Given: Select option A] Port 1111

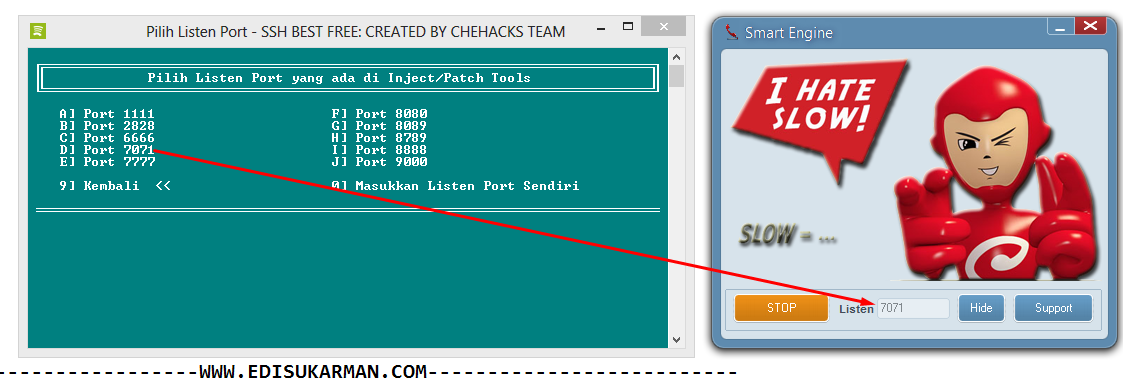Looking at the screenshot, I should (x=107, y=114).
